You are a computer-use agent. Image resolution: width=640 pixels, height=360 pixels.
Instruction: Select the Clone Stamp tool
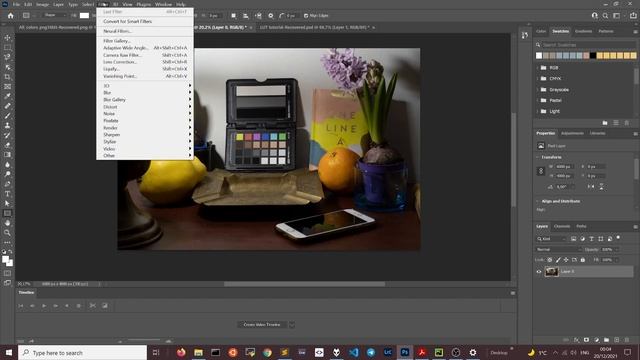tap(7, 126)
